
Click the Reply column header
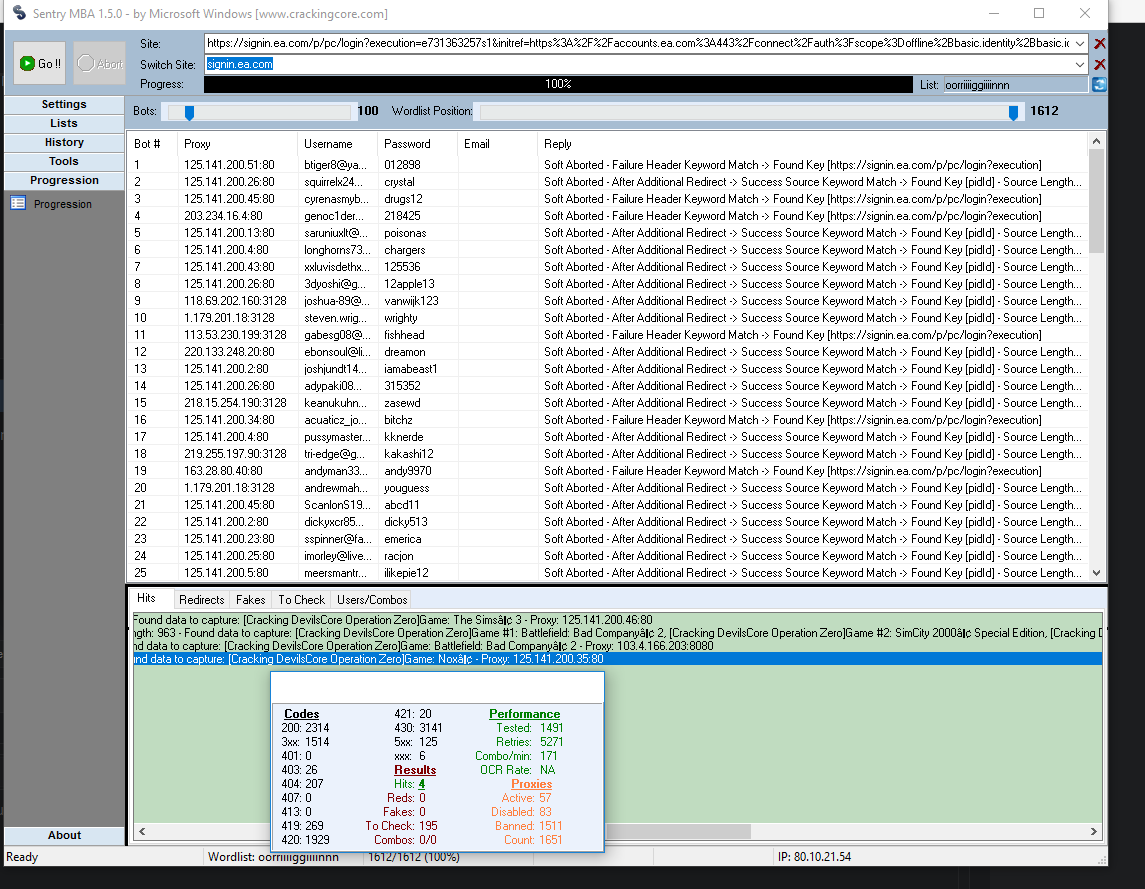click(813, 144)
